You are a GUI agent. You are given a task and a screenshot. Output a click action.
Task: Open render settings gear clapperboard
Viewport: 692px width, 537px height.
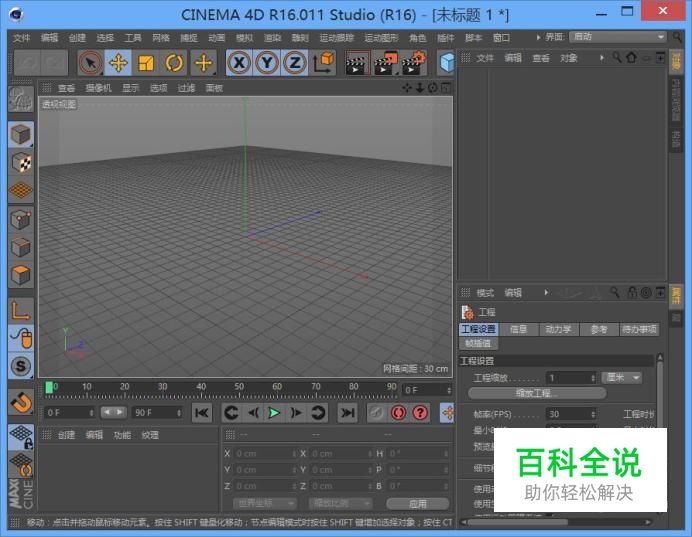click(x=414, y=63)
